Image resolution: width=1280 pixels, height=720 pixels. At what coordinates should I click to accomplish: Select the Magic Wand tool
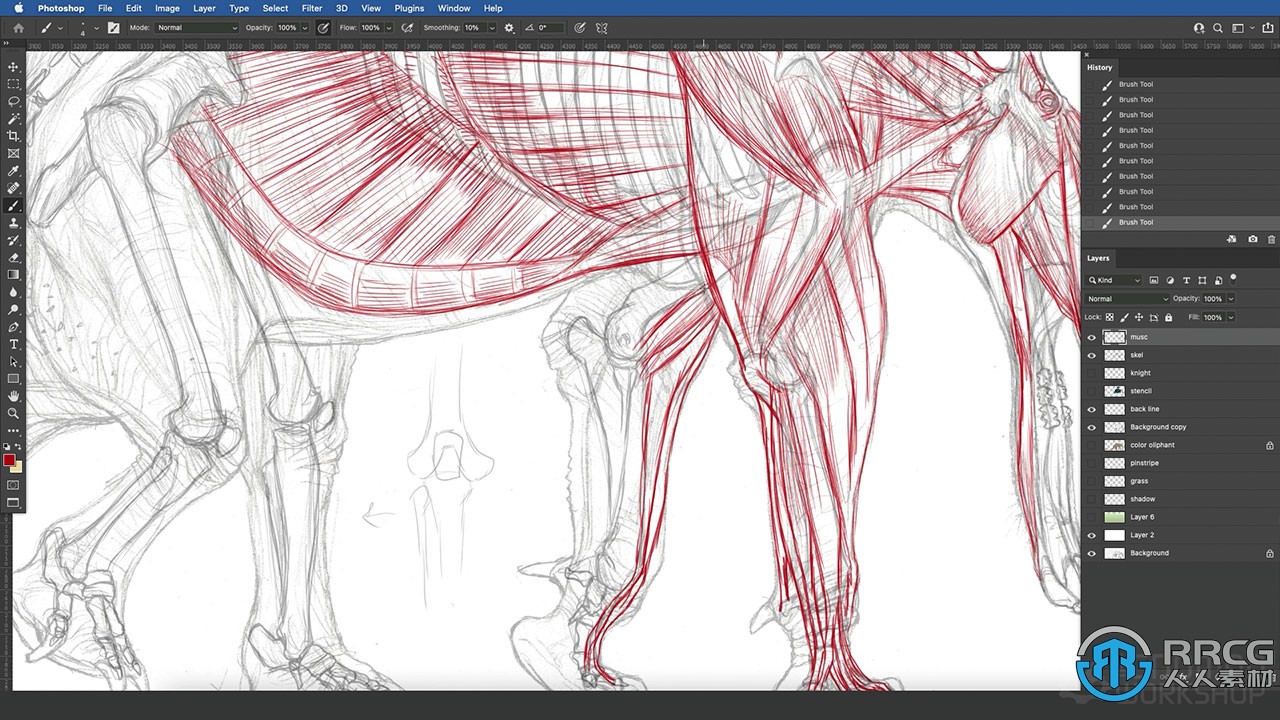point(14,119)
